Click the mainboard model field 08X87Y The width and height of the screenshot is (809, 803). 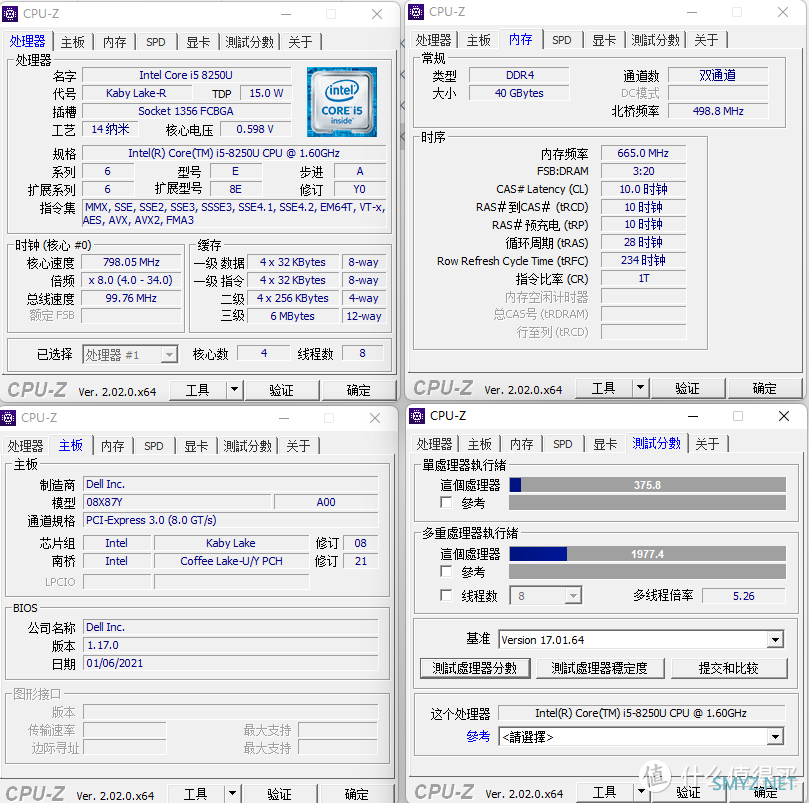pos(176,502)
